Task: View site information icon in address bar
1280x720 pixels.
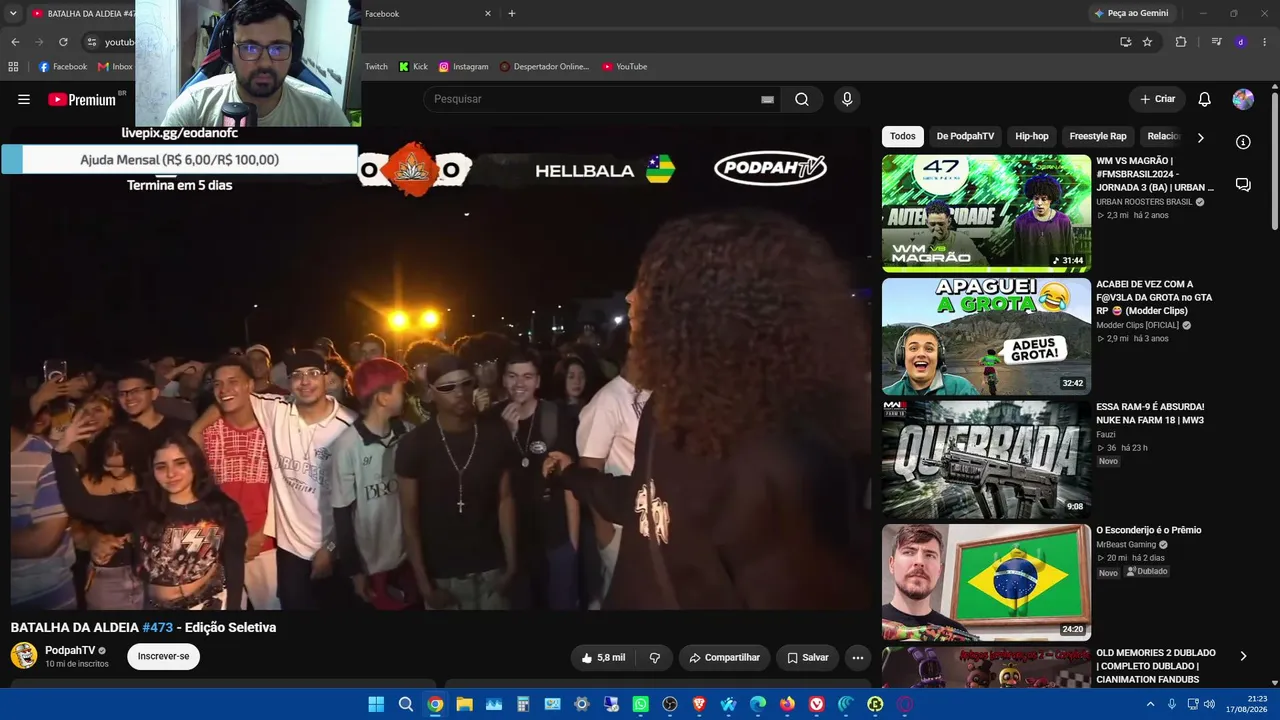Action: [x=92, y=42]
